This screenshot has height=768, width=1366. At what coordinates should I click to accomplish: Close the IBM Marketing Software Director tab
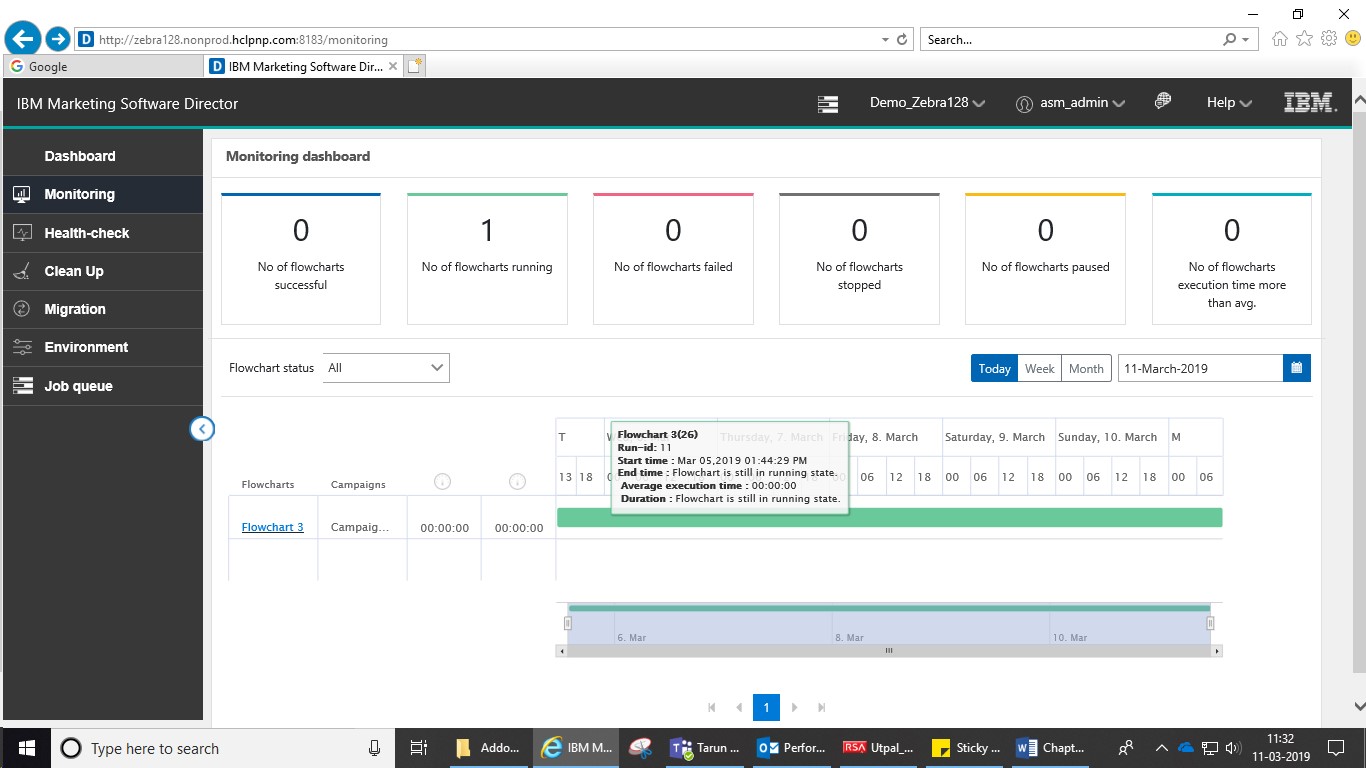(x=393, y=66)
